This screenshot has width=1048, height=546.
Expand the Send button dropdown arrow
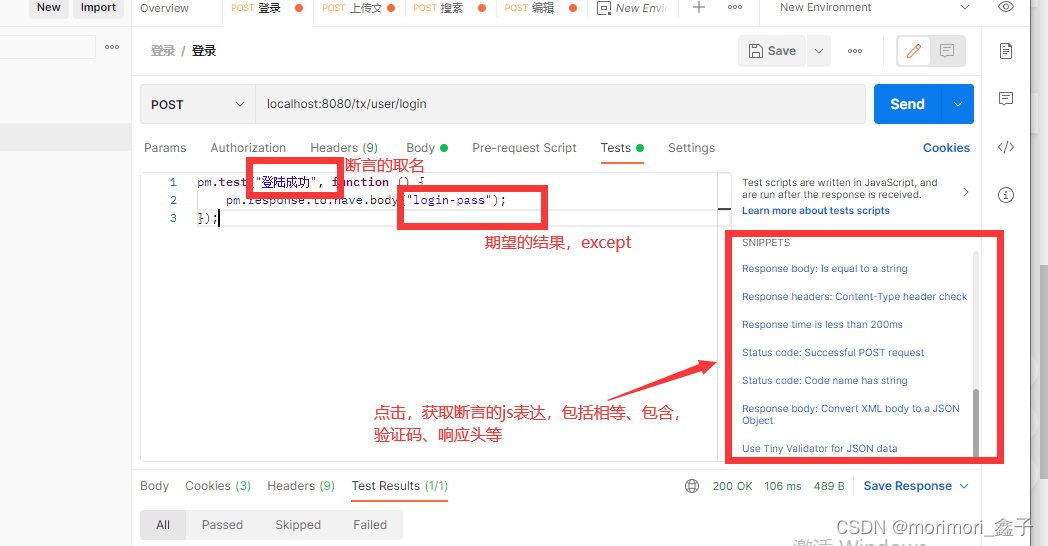(x=958, y=104)
